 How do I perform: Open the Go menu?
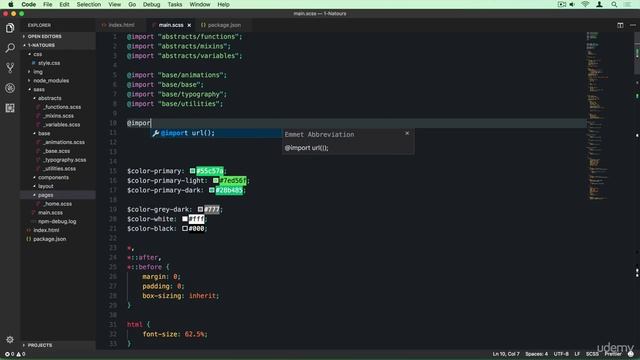click(x=132, y=4)
